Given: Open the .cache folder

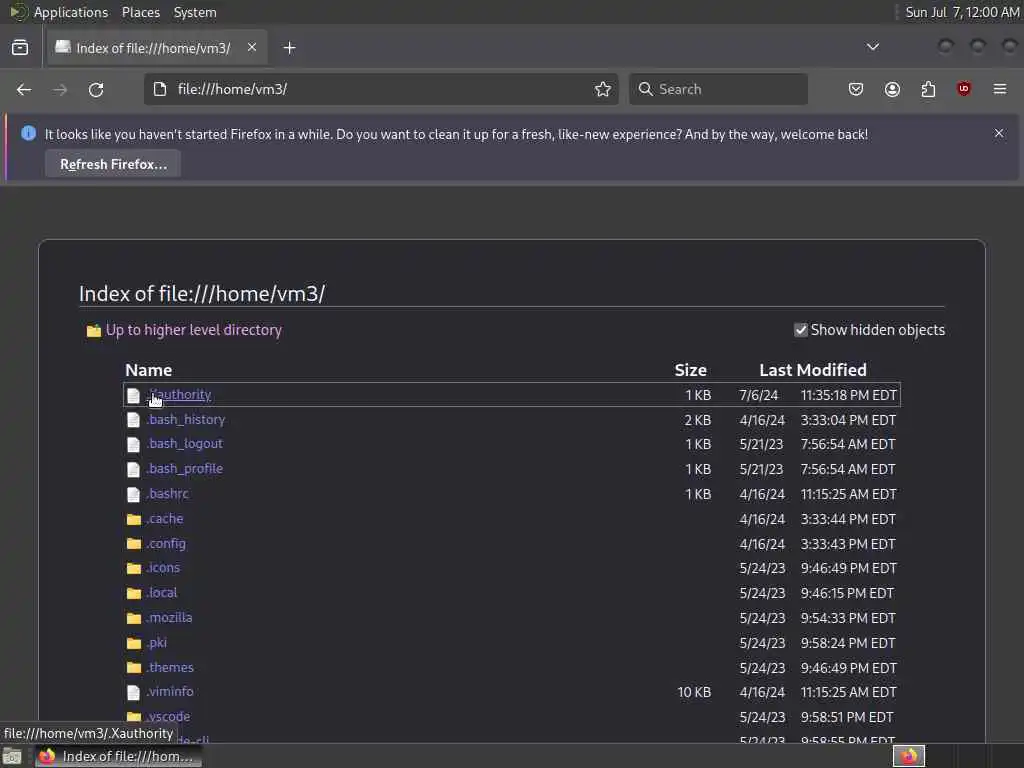Looking at the screenshot, I should (165, 519).
